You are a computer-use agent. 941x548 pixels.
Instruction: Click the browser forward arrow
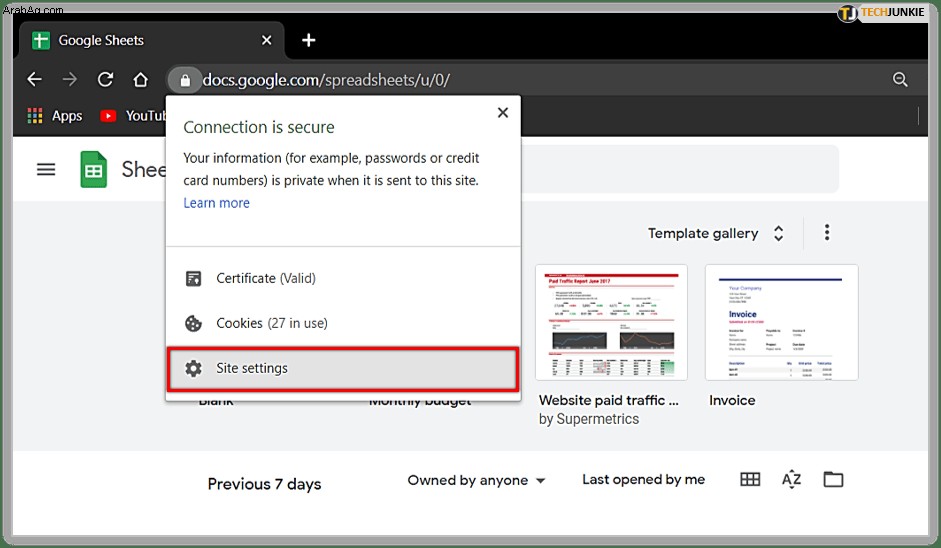70,79
